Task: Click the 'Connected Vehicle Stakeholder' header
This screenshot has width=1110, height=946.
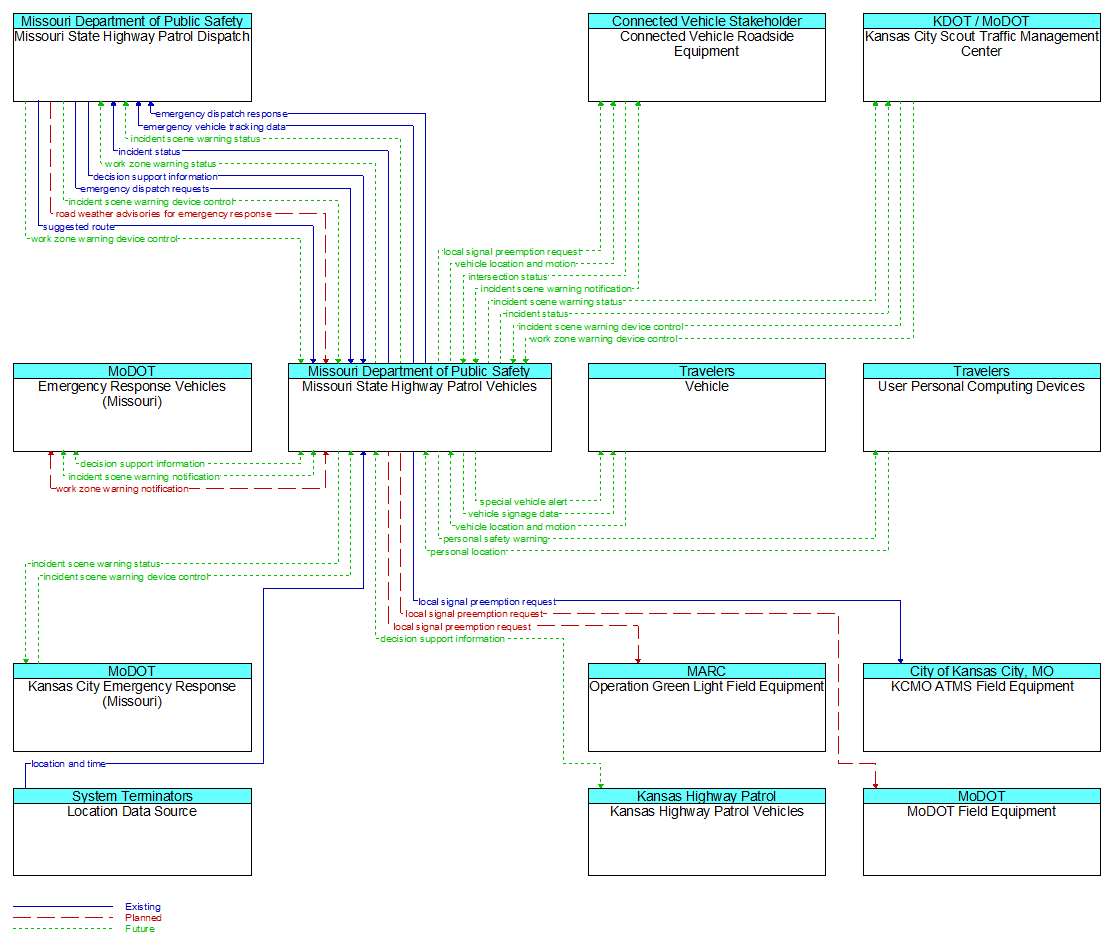Action: (706, 21)
